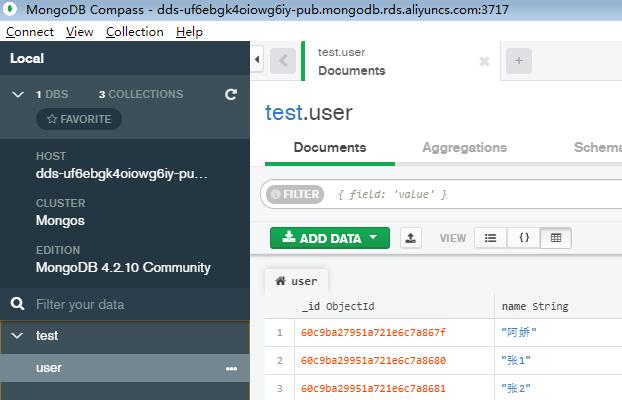Click the search magnifier icon in sidebar

point(17,304)
